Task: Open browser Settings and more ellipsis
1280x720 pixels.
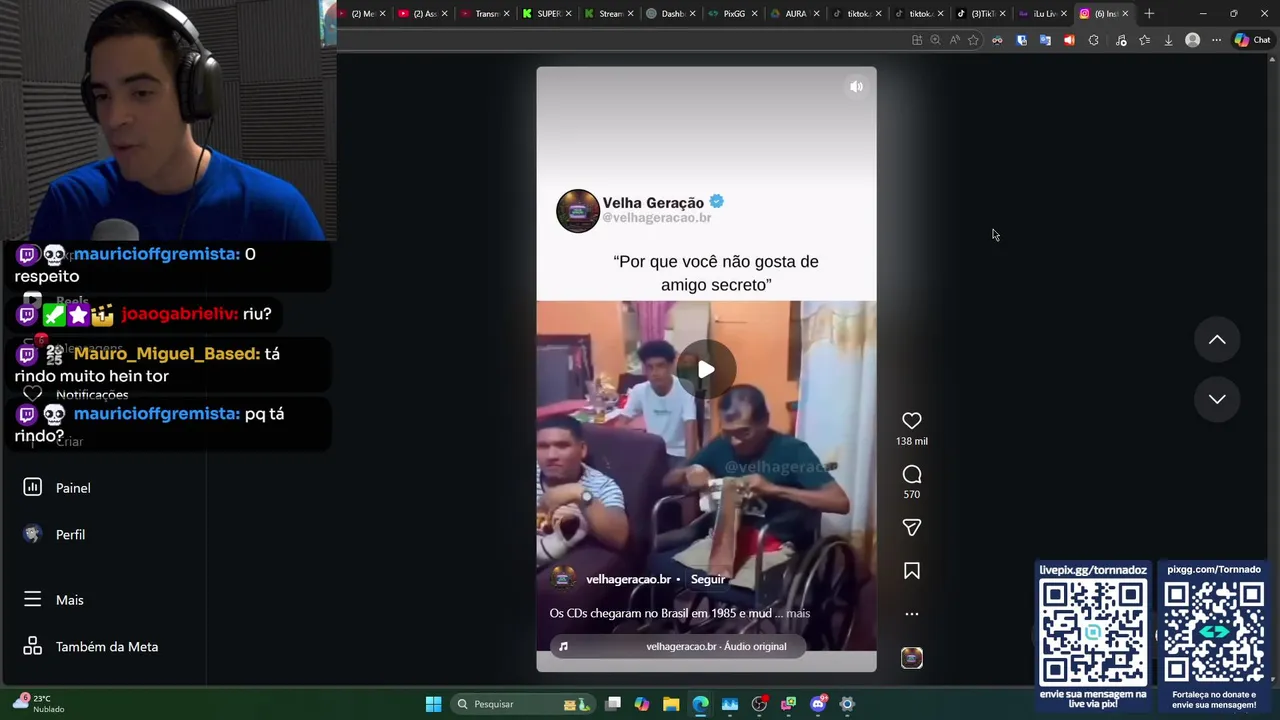Action: click(x=1216, y=40)
